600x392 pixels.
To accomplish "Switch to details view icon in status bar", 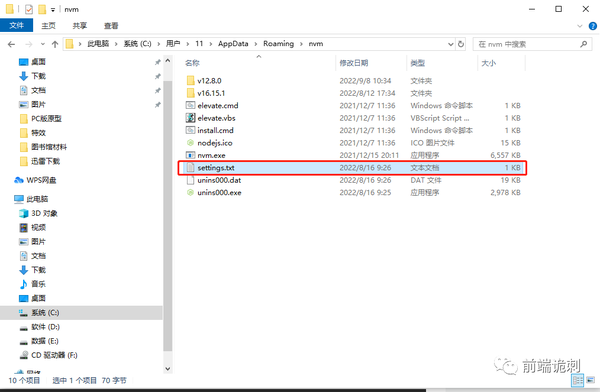I will [577, 380].
